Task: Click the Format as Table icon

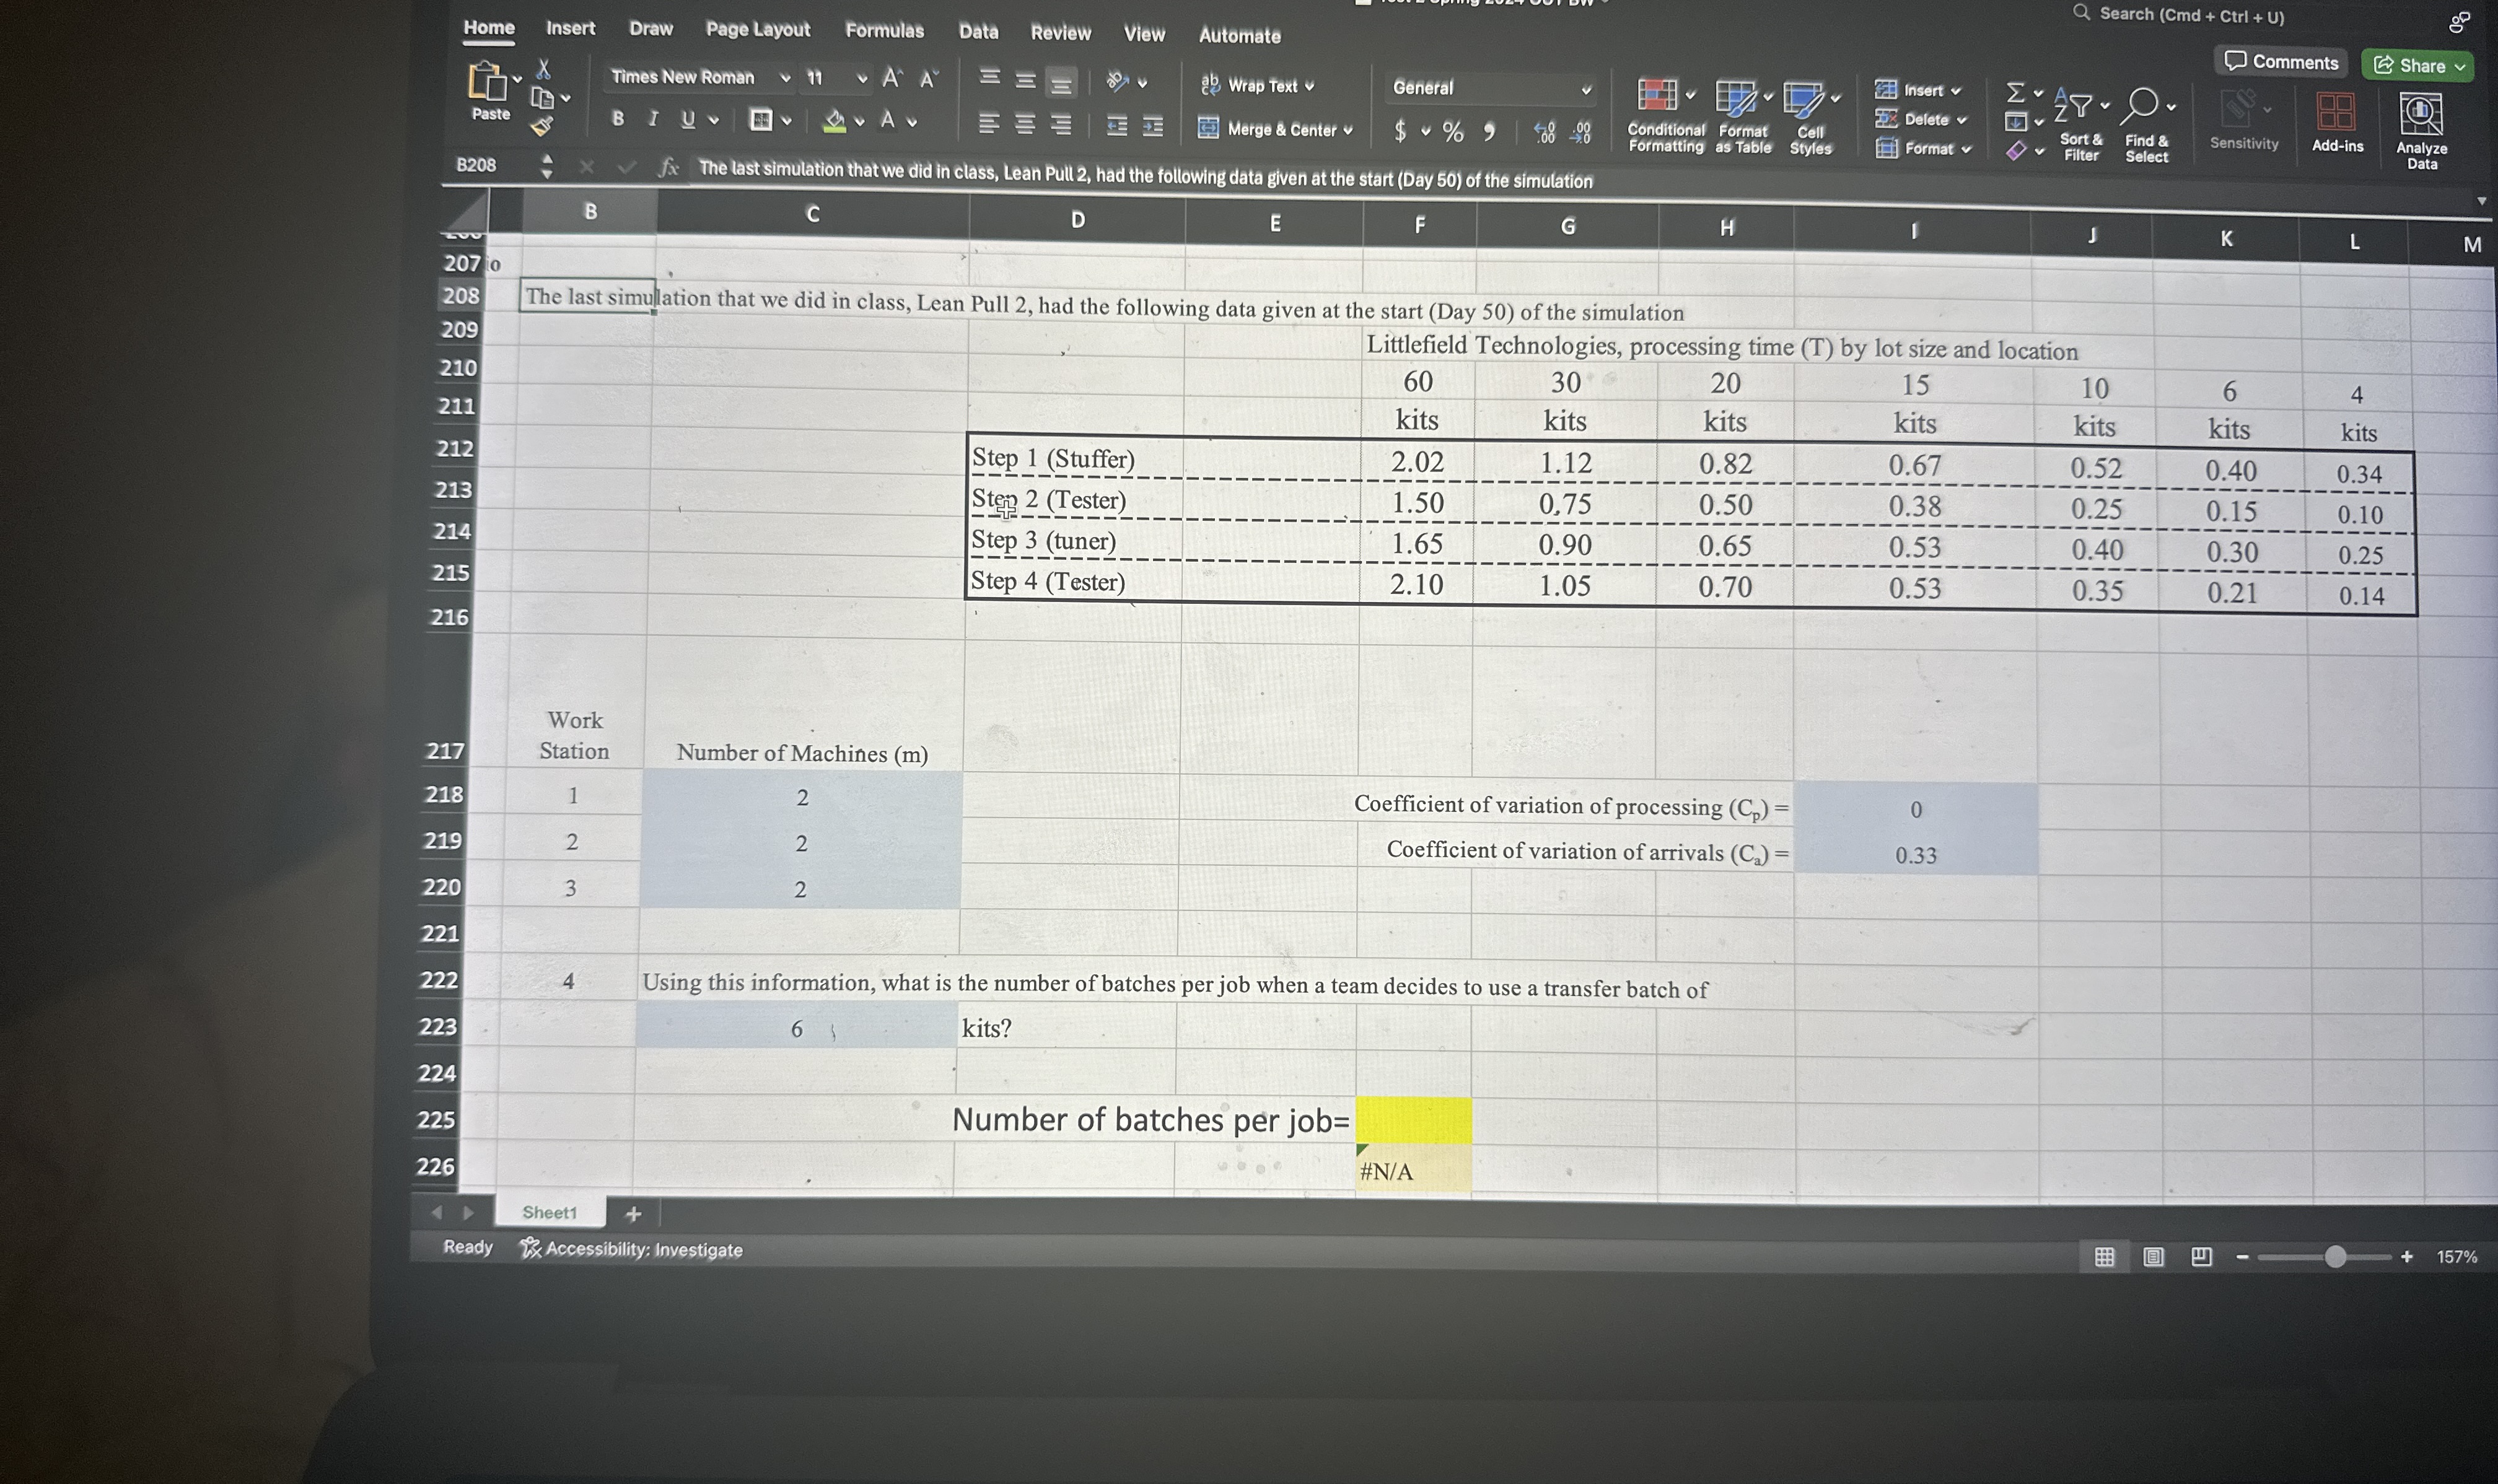Action: pyautogui.click(x=1736, y=98)
